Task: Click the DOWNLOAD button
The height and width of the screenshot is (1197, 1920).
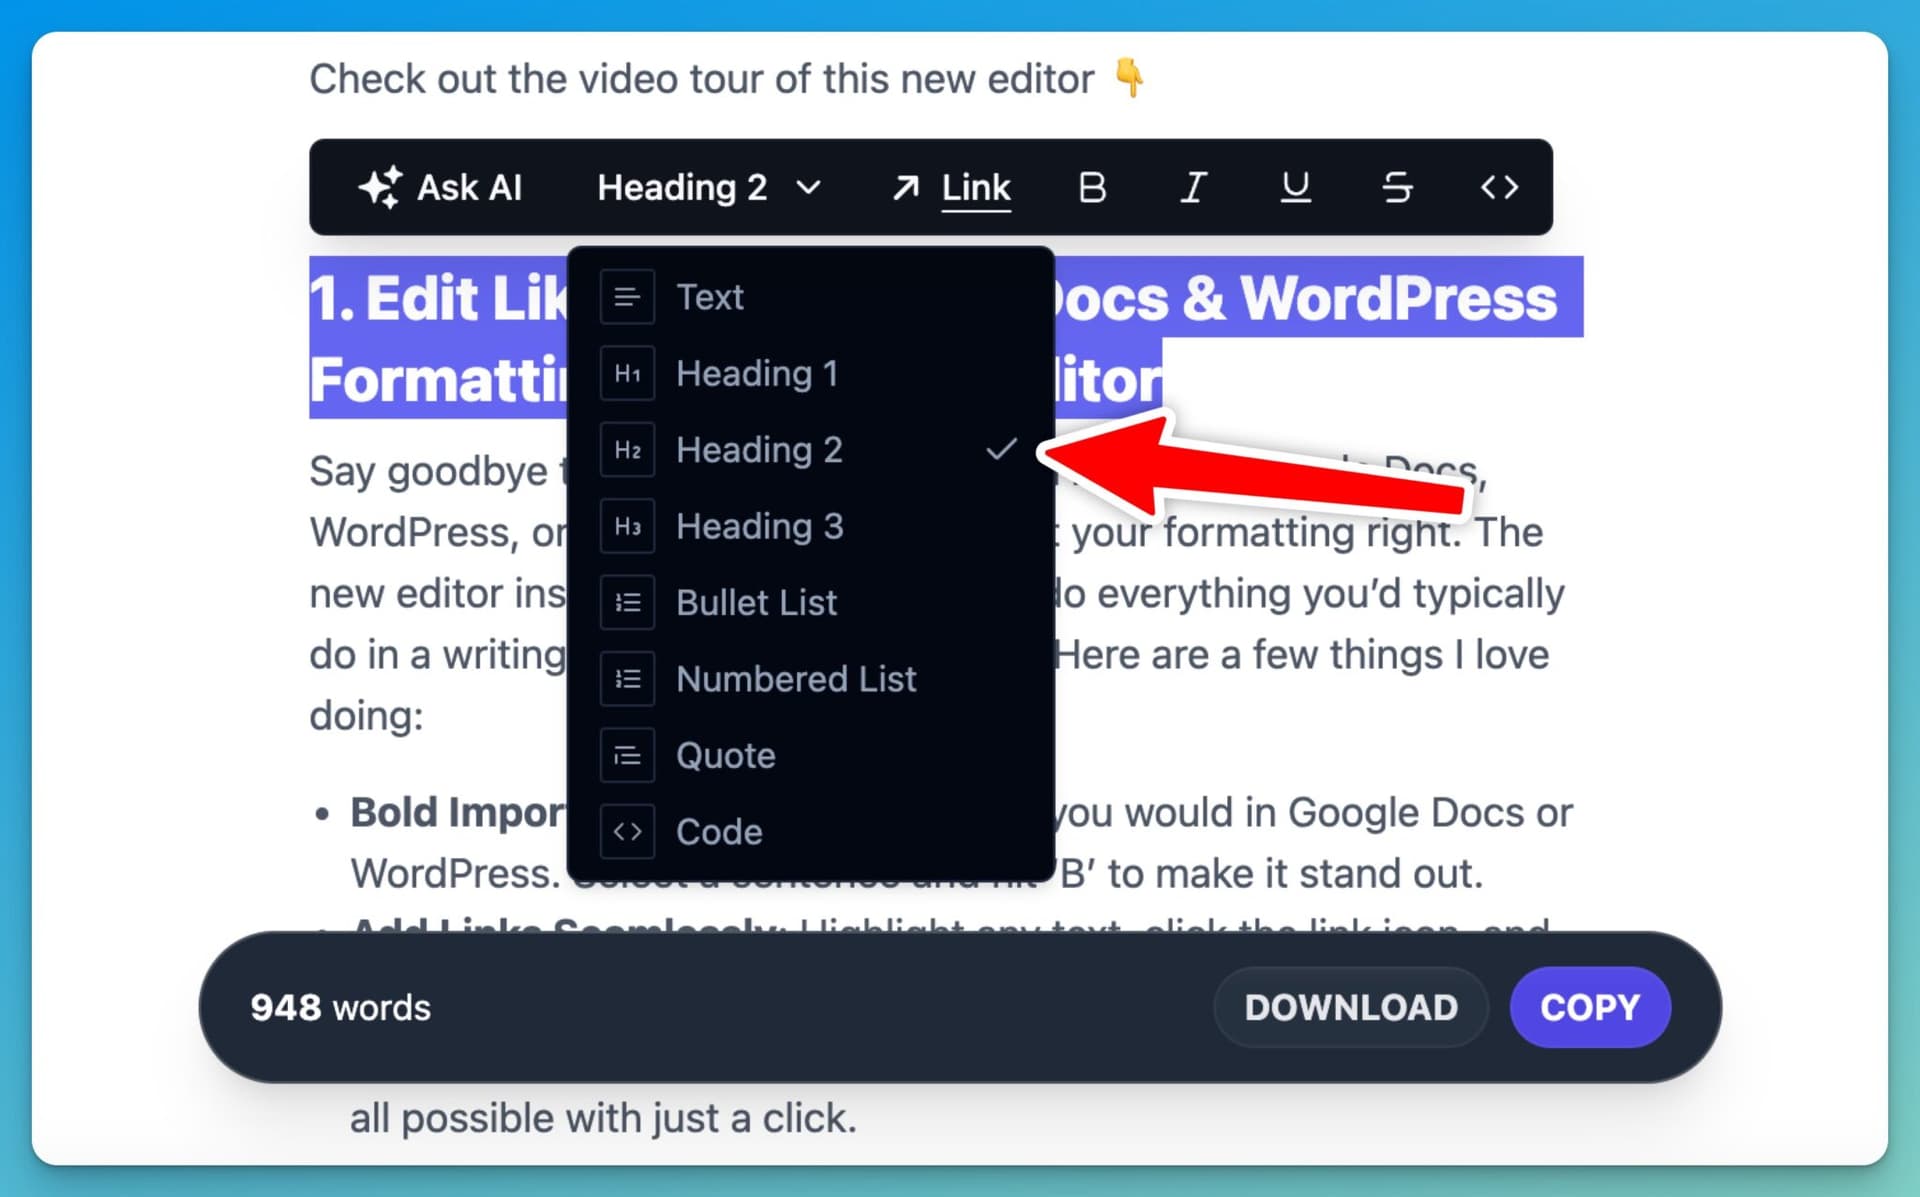Action: [x=1351, y=1008]
